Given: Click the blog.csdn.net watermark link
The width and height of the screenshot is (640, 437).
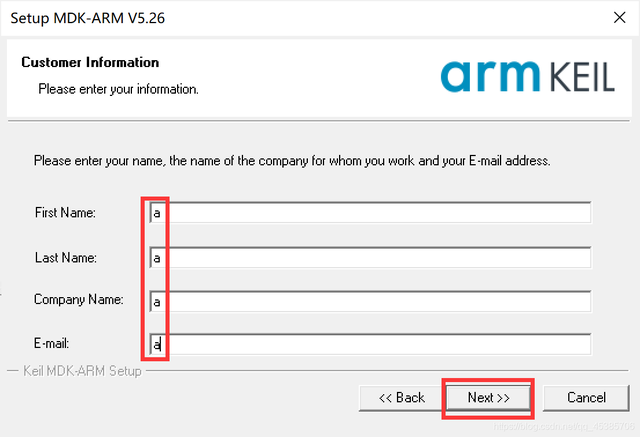Looking at the screenshot, I should pyautogui.click(x=564, y=427).
